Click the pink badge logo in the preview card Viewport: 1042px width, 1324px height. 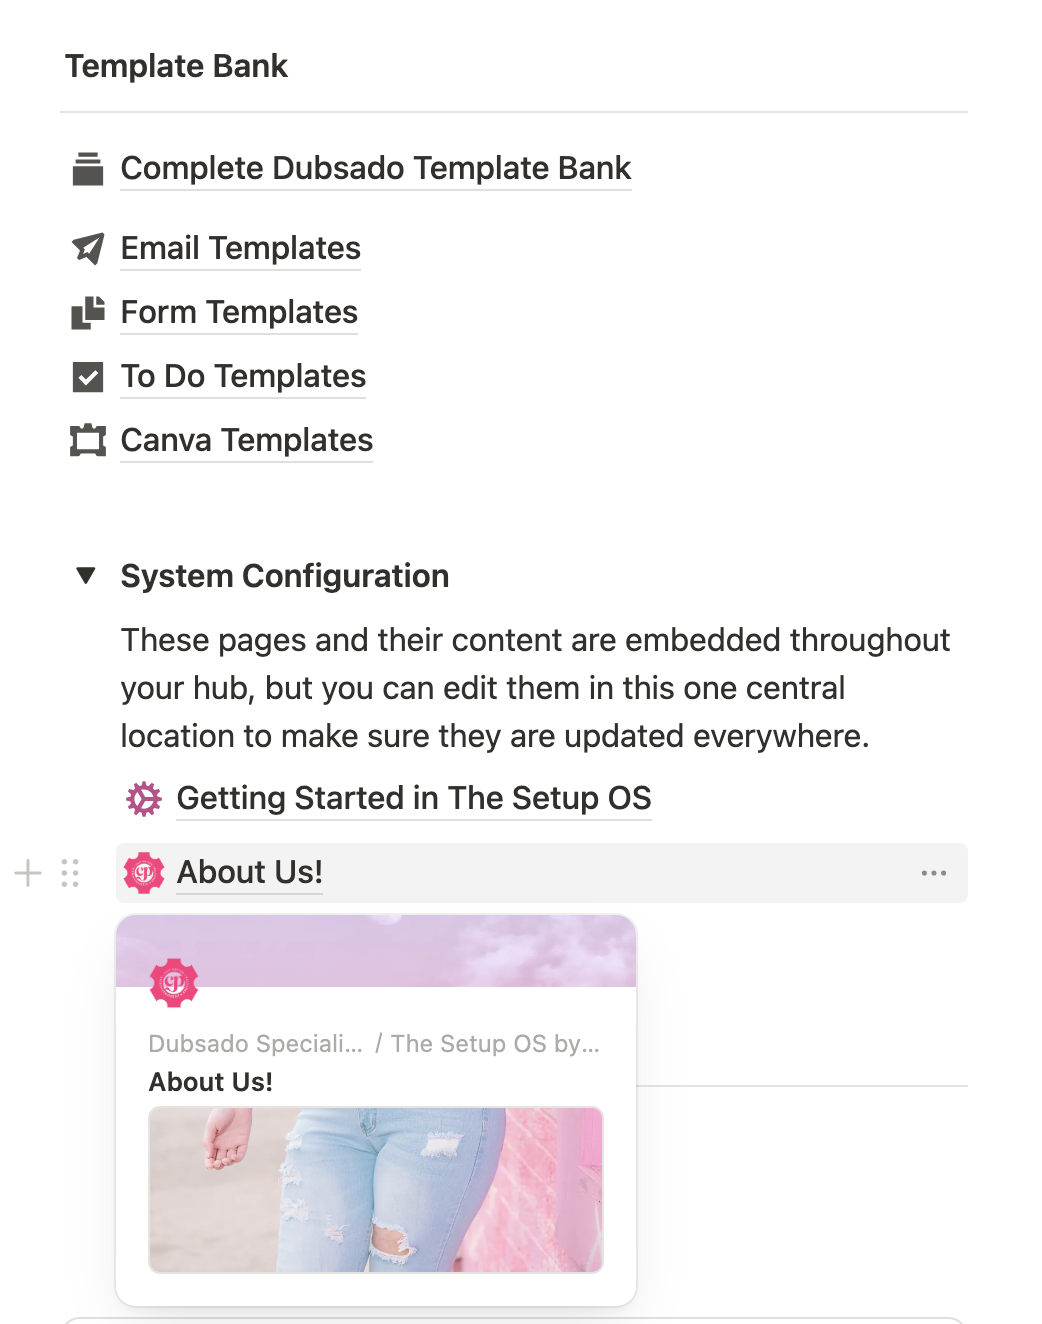[x=174, y=983]
